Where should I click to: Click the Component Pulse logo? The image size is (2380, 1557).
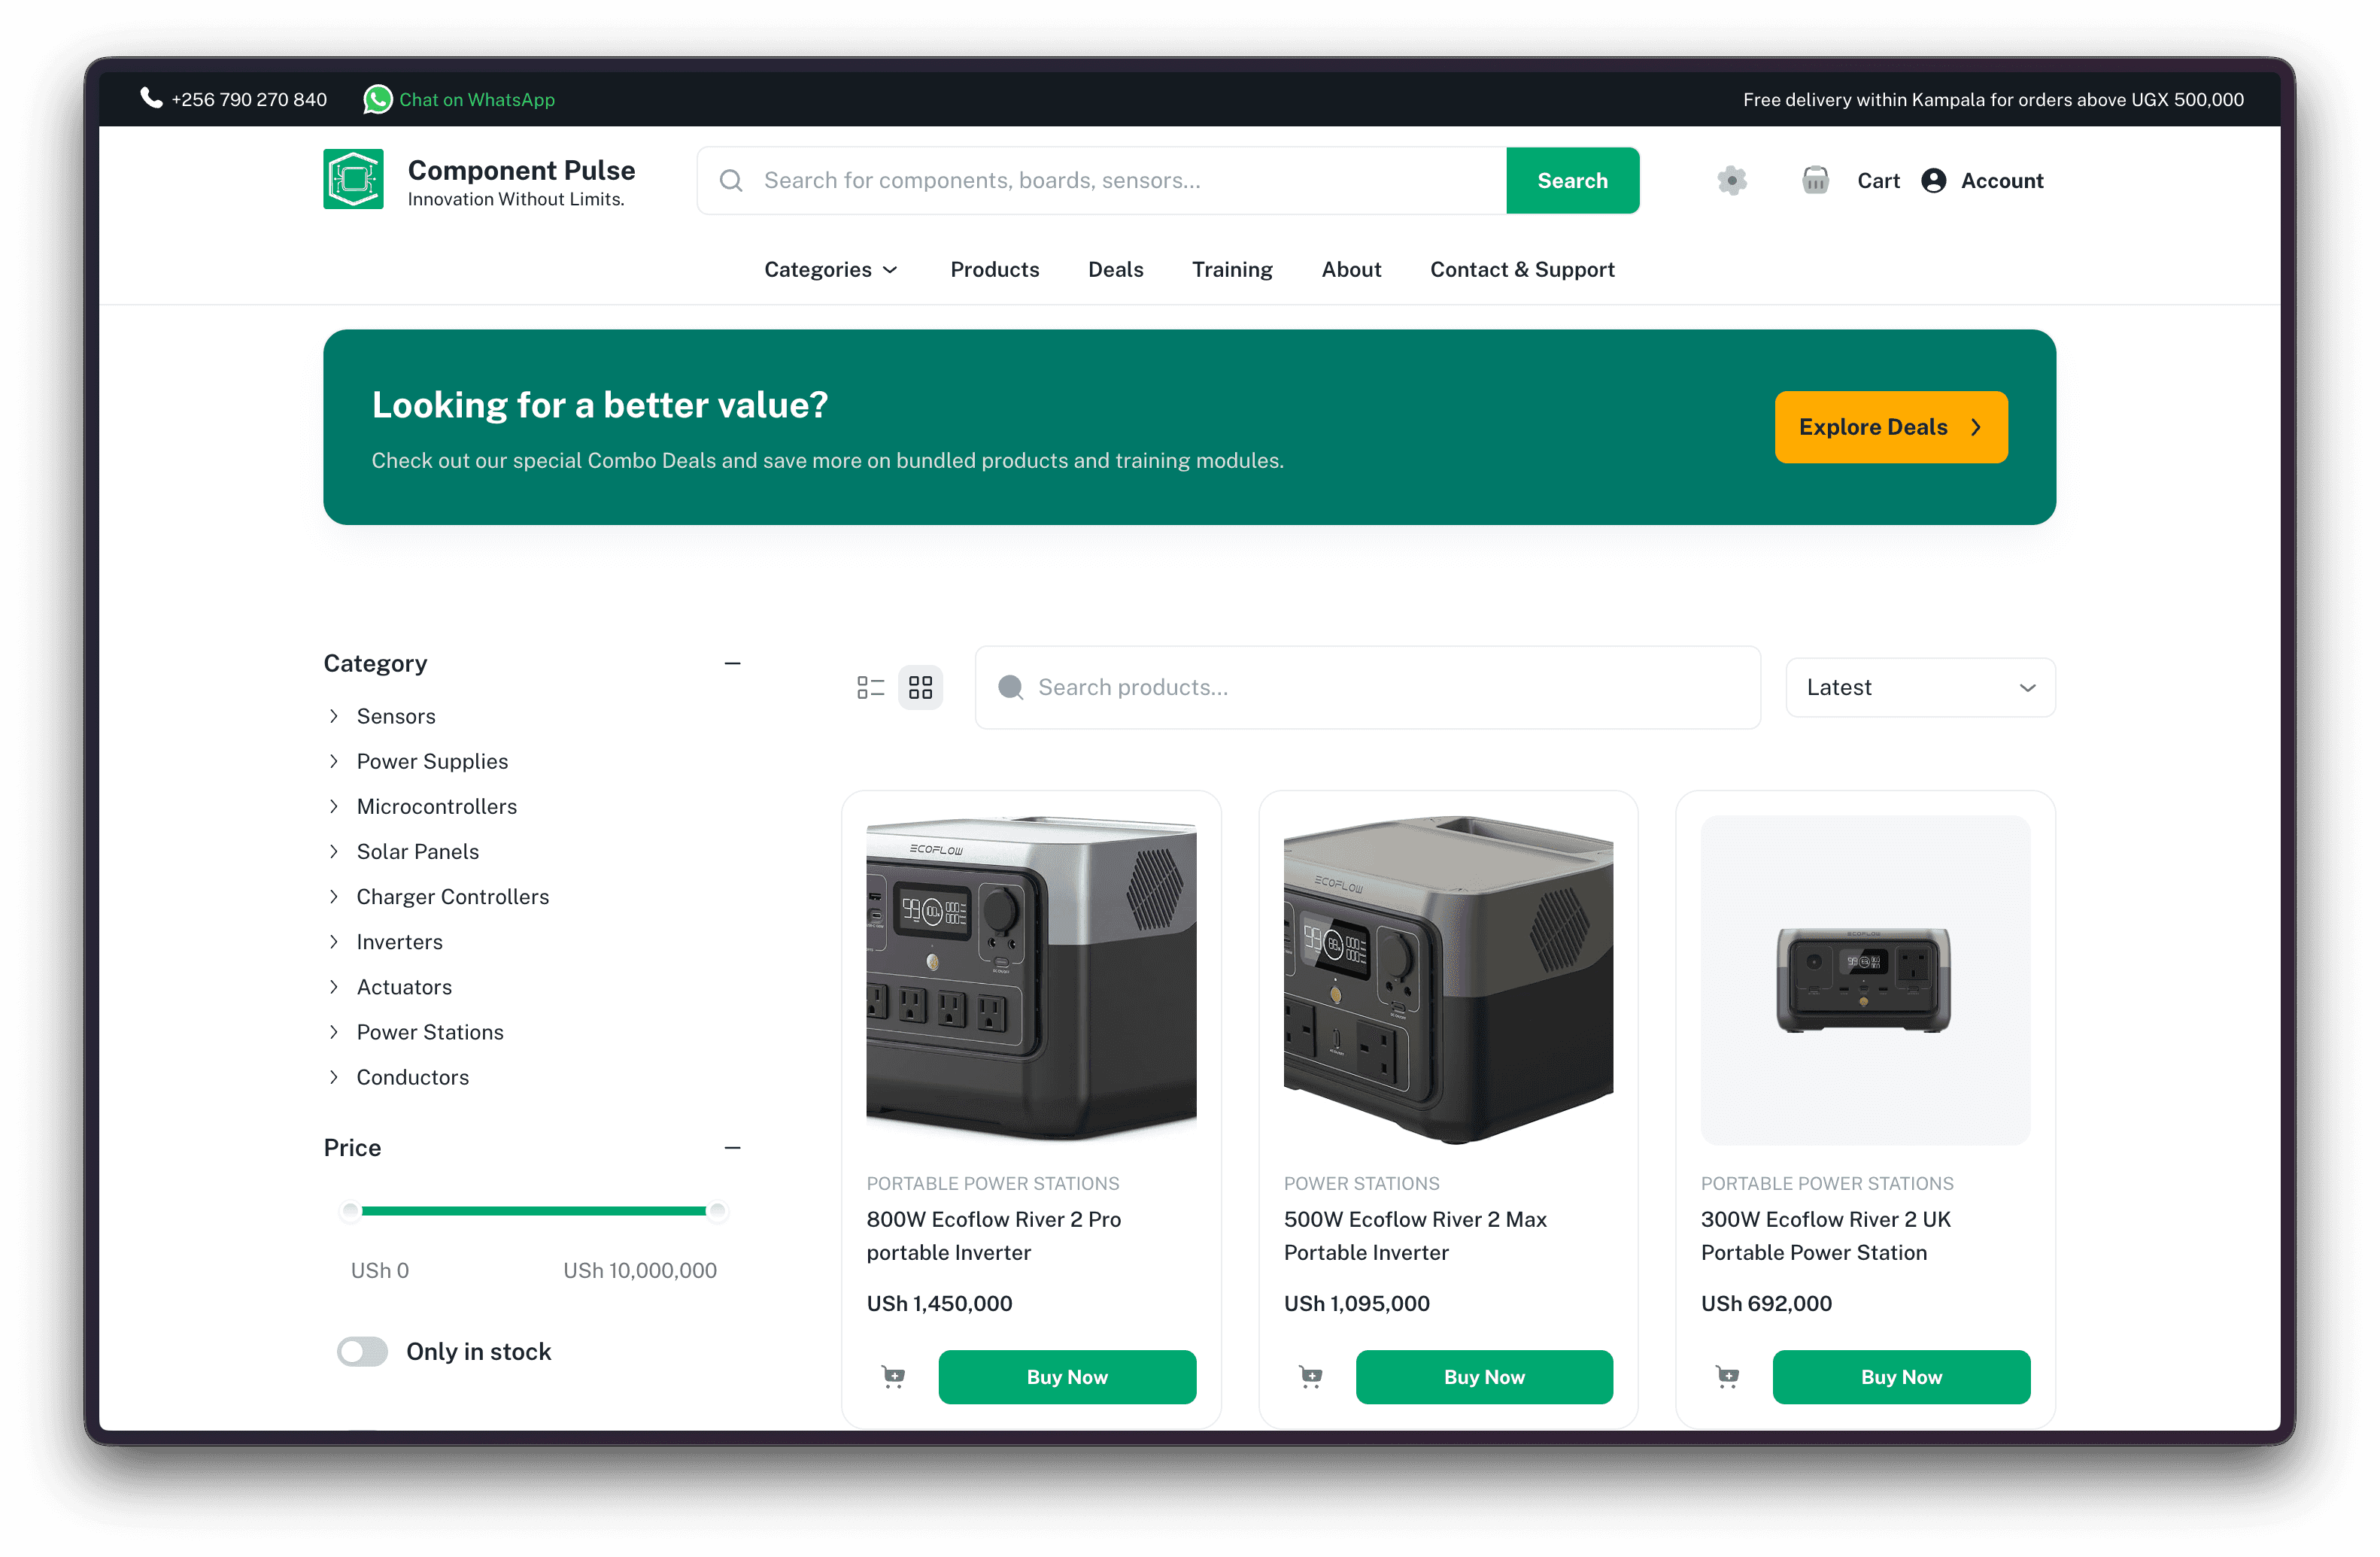(353, 180)
